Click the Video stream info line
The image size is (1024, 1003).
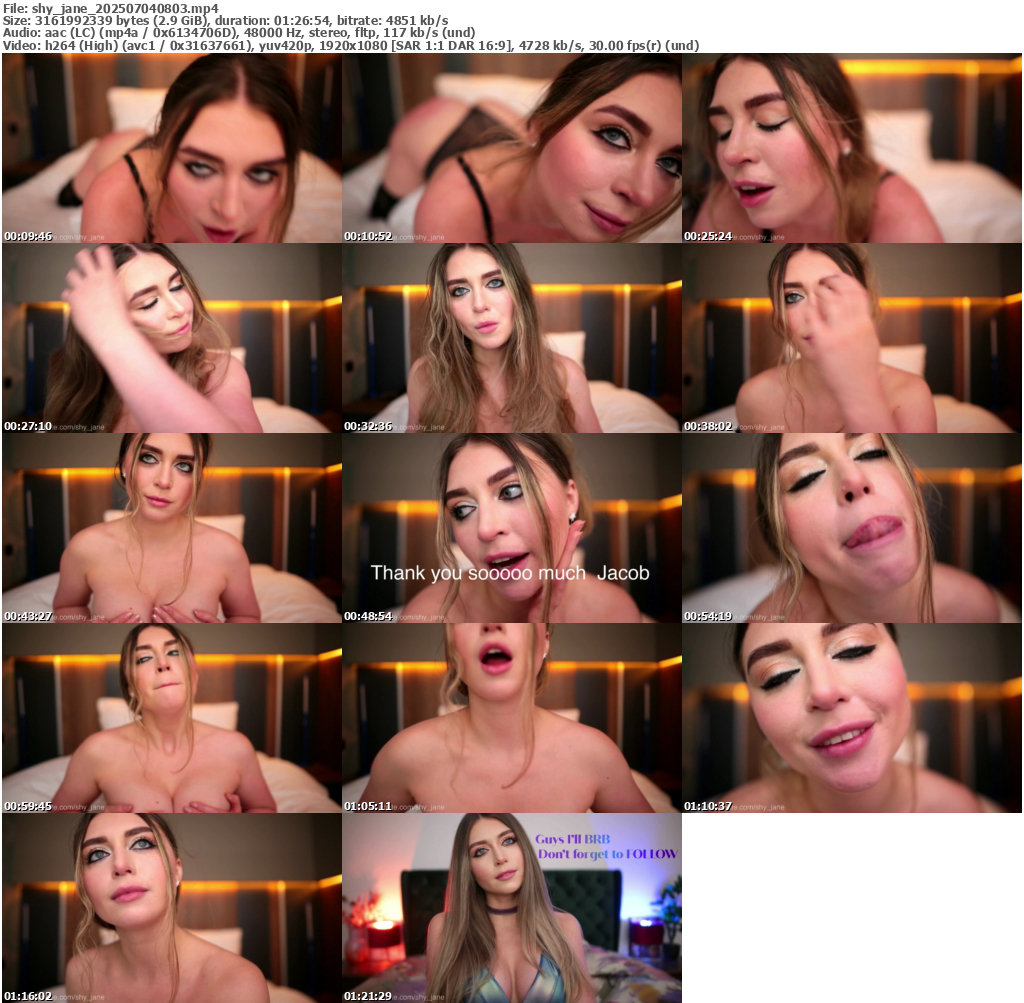pyautogui.click(x=350, y=46)
